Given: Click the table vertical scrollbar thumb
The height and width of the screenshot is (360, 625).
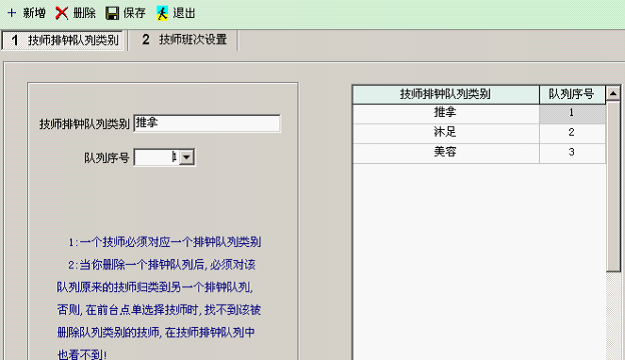Looking at the screenshot, I should [613, 186].
